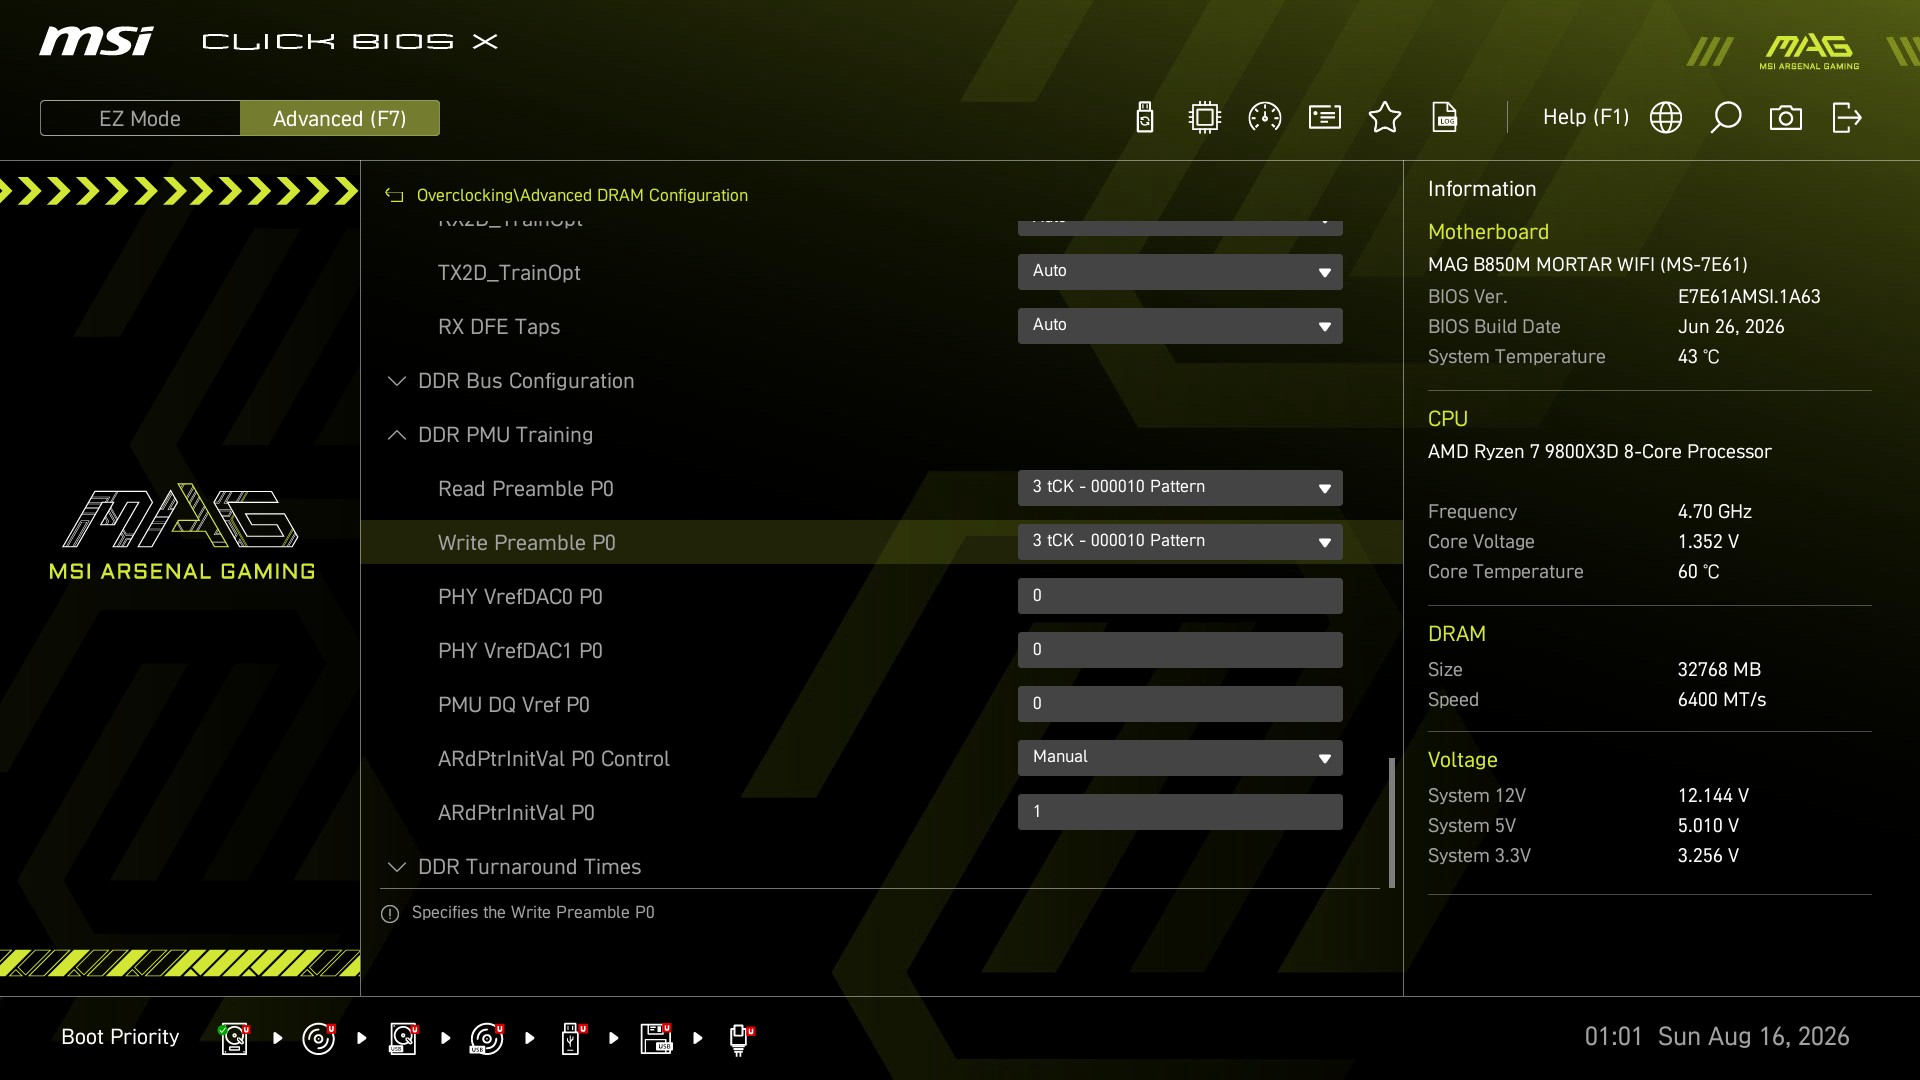The width and height of the screenshot is (1920, 1080).
Task: Select the USB optical disc boot device icon
Action: pos(486,1038)
